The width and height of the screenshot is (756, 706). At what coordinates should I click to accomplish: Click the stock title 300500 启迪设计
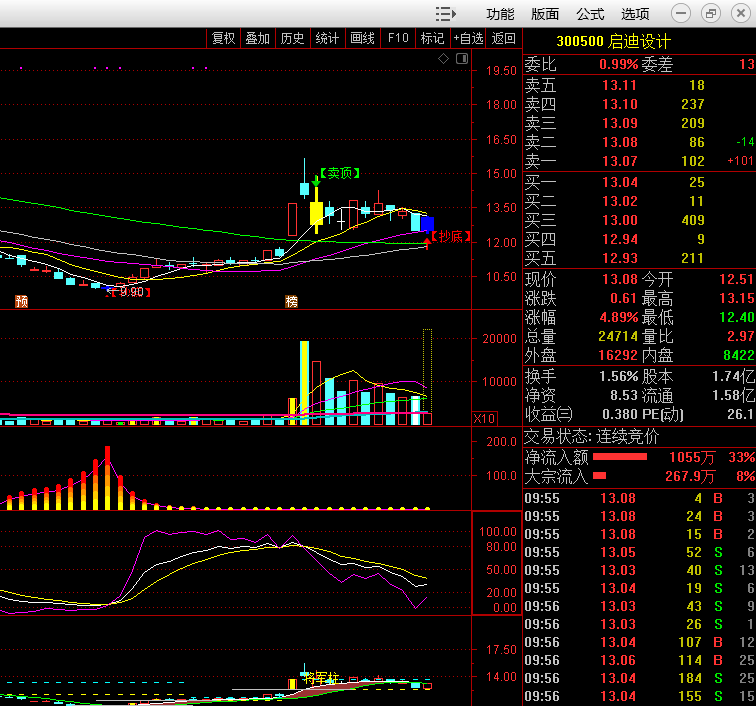click(613, 41)
